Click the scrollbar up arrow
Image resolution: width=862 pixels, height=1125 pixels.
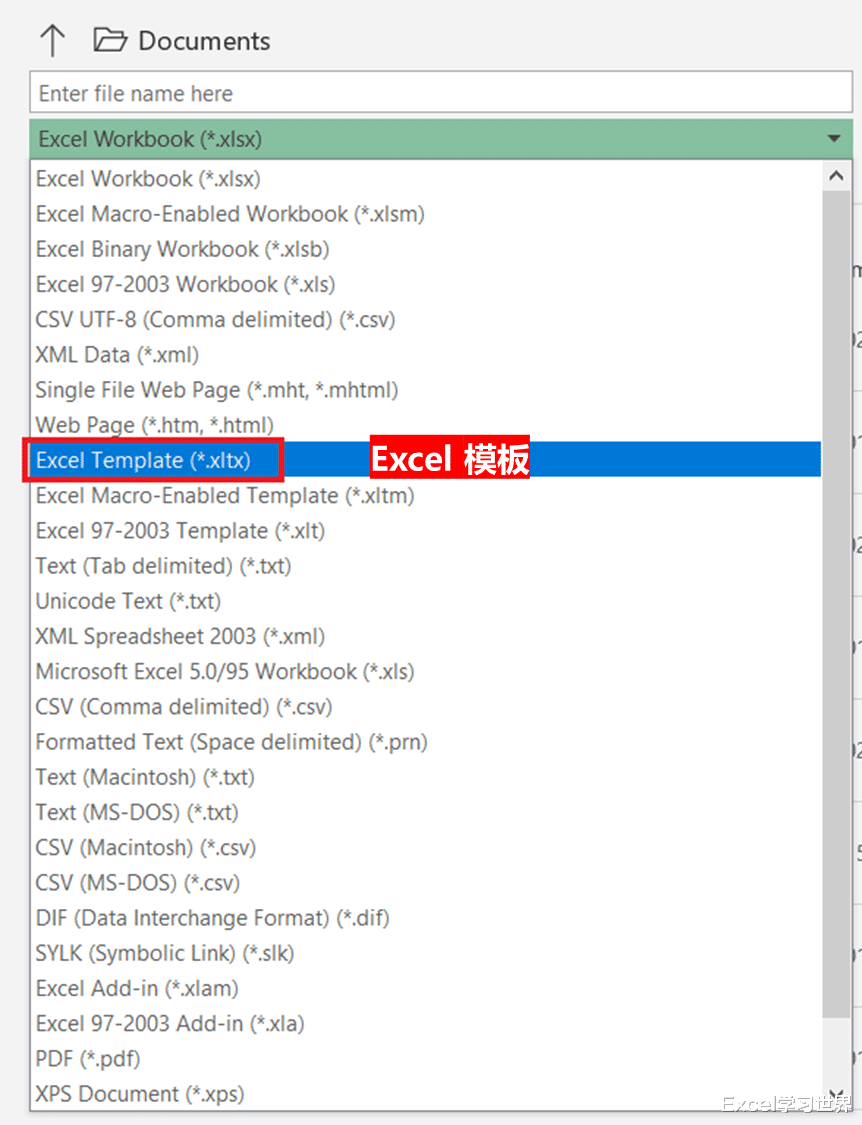tap(836, 176)
